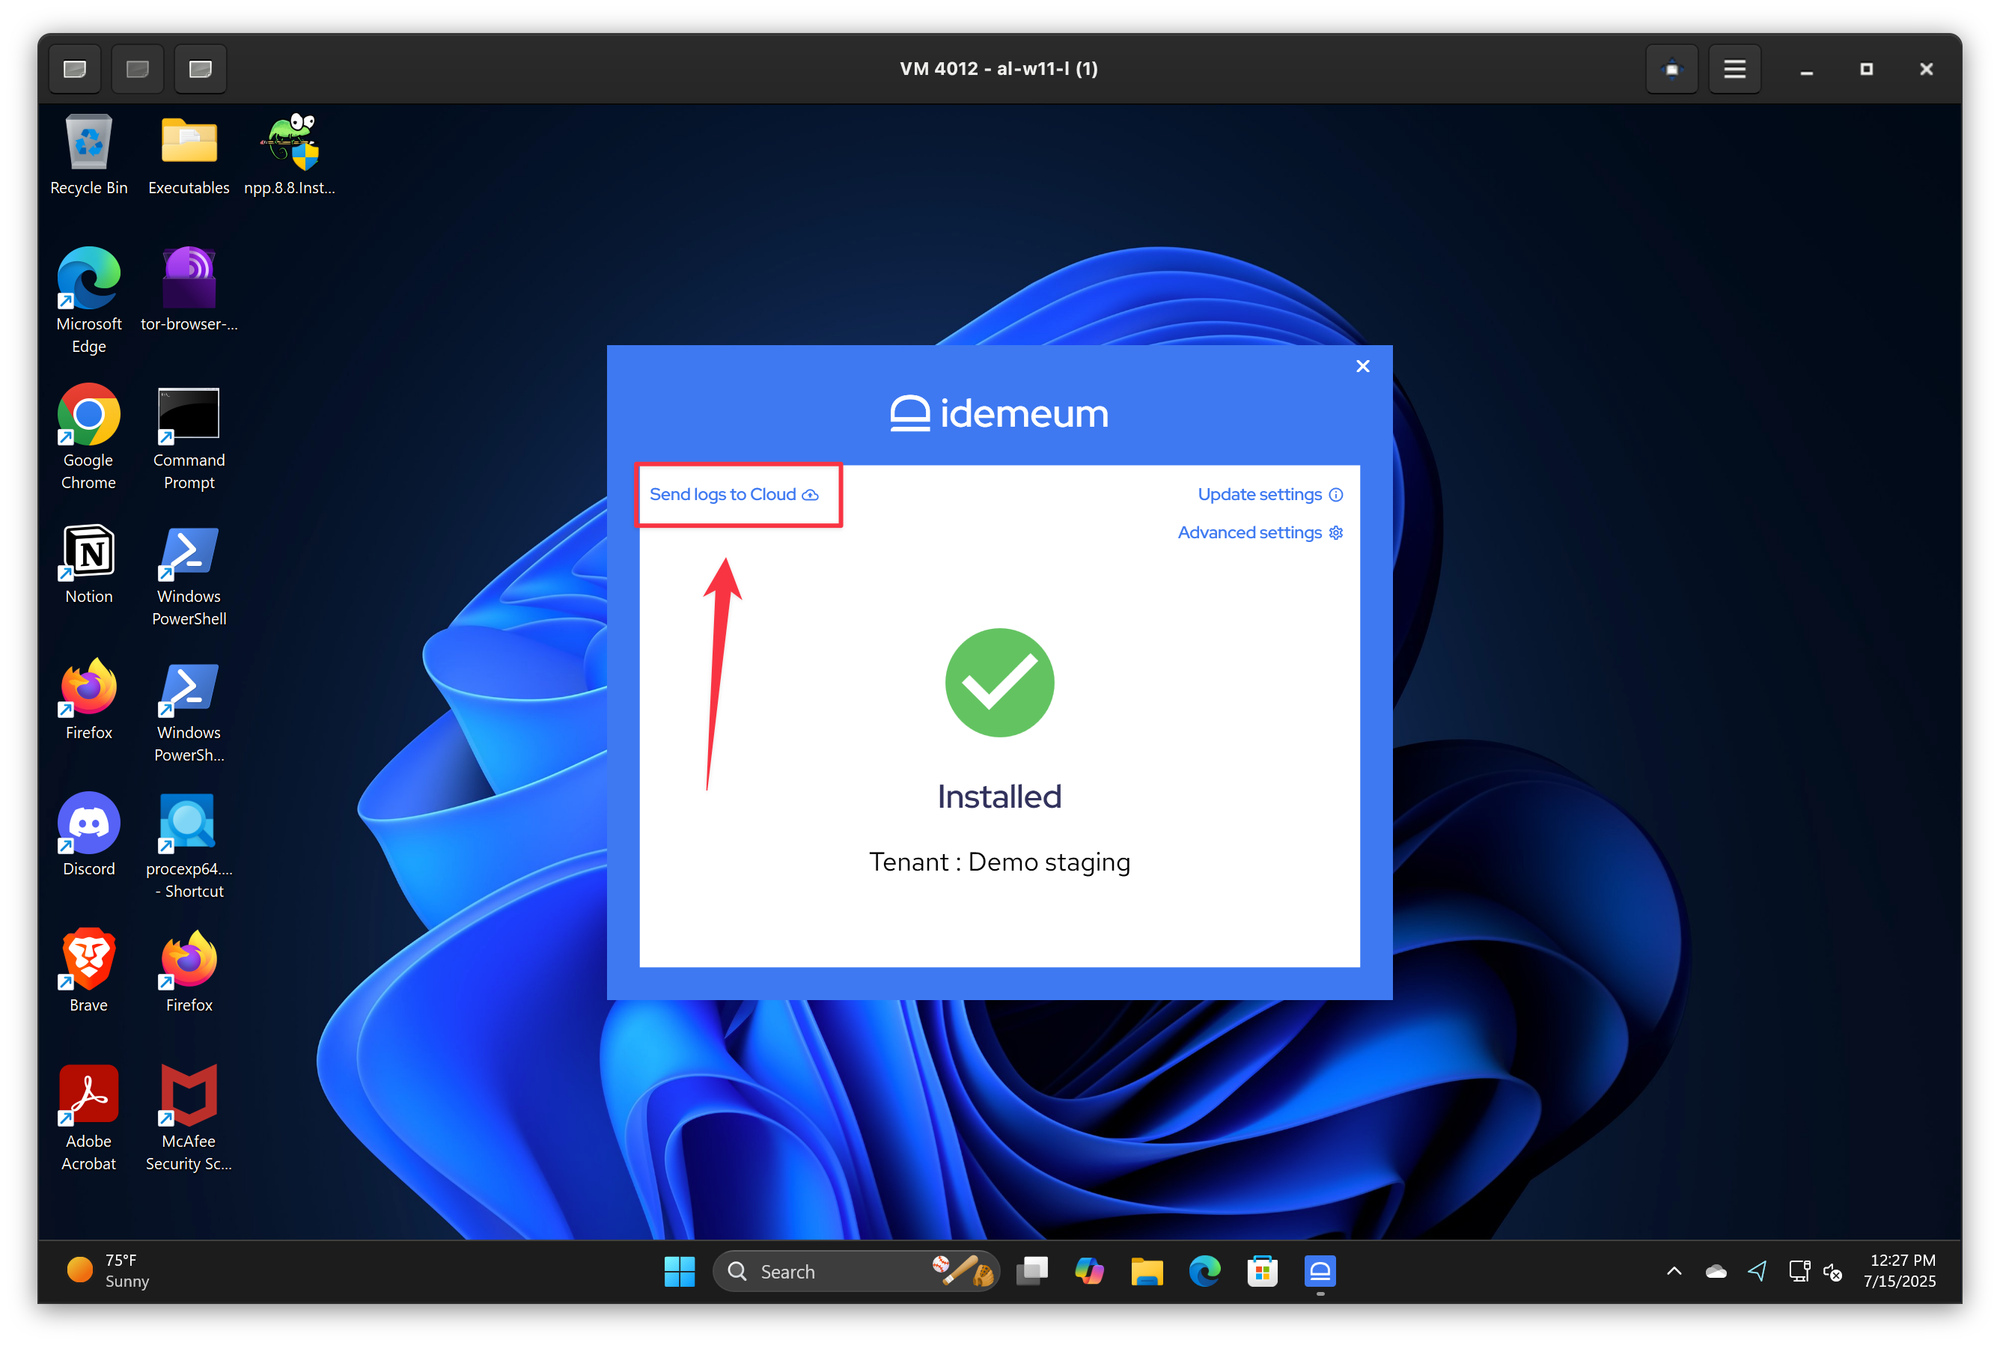2000x1346 pixels.
Task: Select the Command Prompt desktop shortcut
Action: click(189, 437)
